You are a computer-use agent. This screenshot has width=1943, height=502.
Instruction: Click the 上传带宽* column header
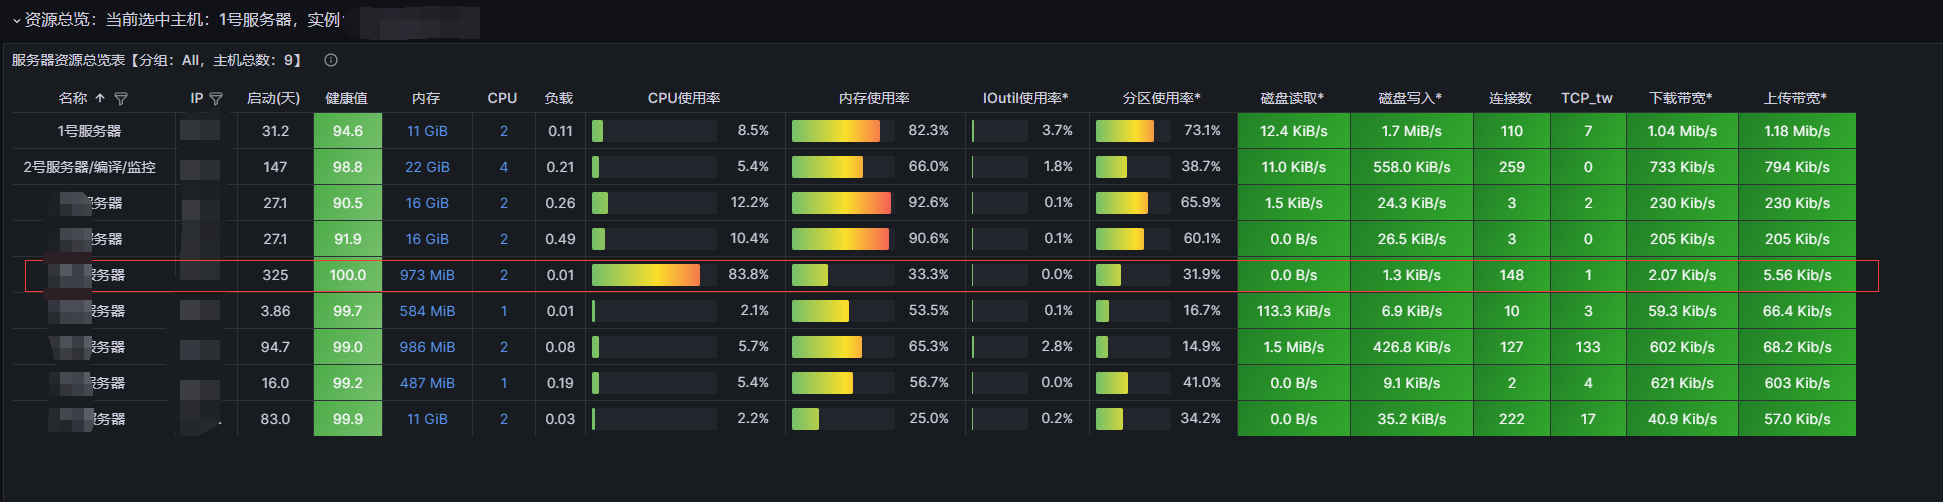pos(1795,98)
